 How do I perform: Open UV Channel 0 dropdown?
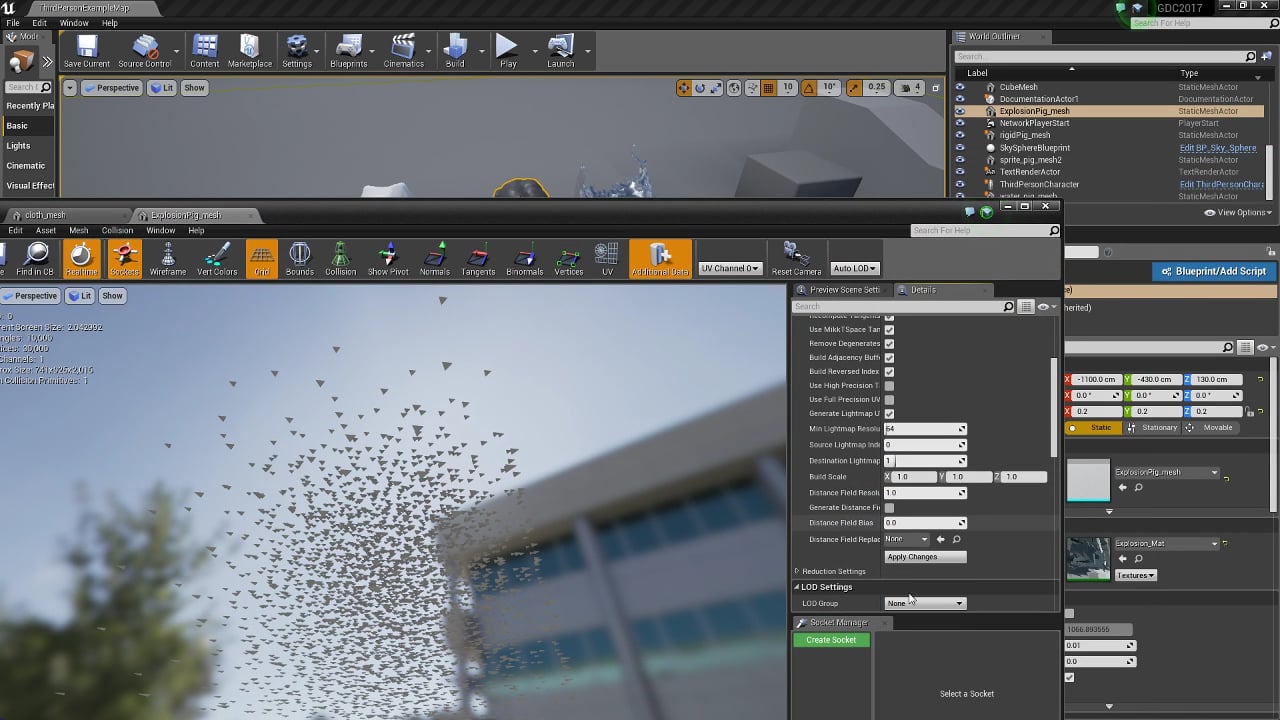(x=730, y=268)
